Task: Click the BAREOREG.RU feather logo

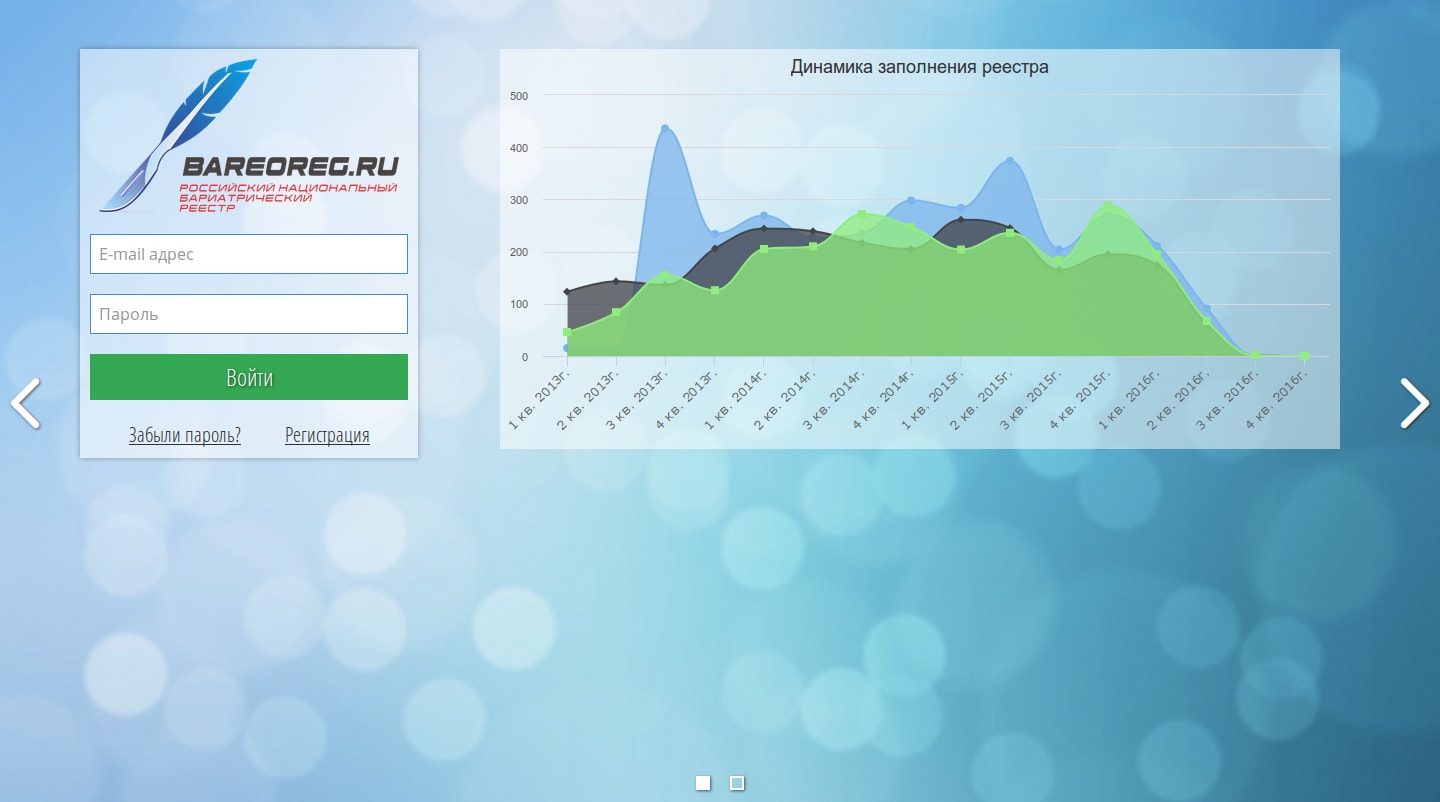Action: tap(248, 136)
